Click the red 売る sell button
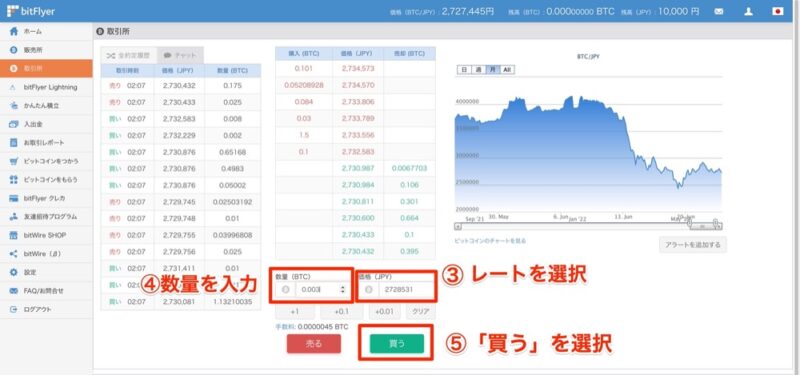Viewport: 800px width, 375px height. 314,344
